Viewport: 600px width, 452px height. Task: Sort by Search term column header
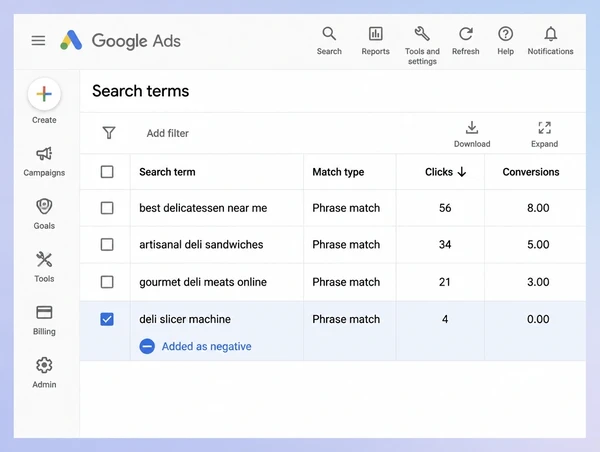[167, 172]
